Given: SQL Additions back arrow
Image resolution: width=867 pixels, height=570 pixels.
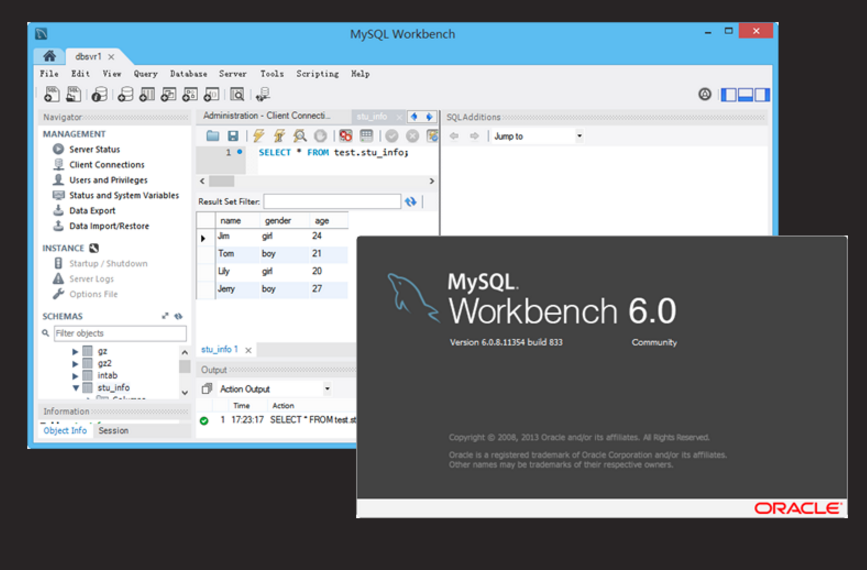Looking at the screenshot, I should (454, 136).
